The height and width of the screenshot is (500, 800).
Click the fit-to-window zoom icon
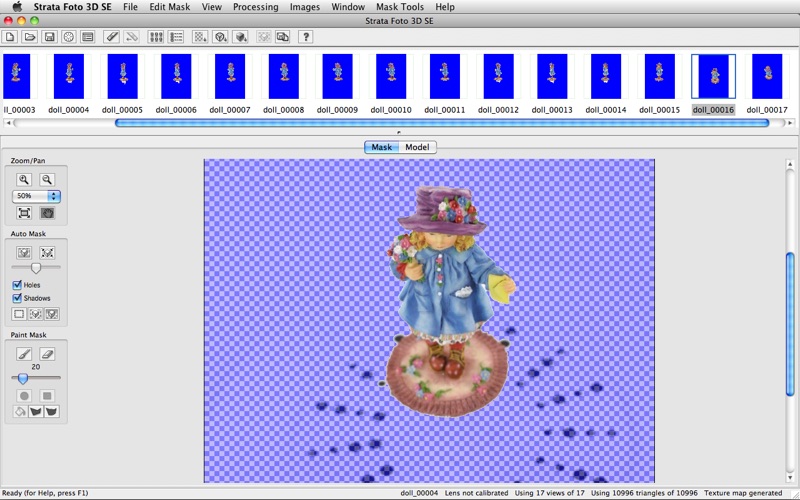tap(24, 213)
